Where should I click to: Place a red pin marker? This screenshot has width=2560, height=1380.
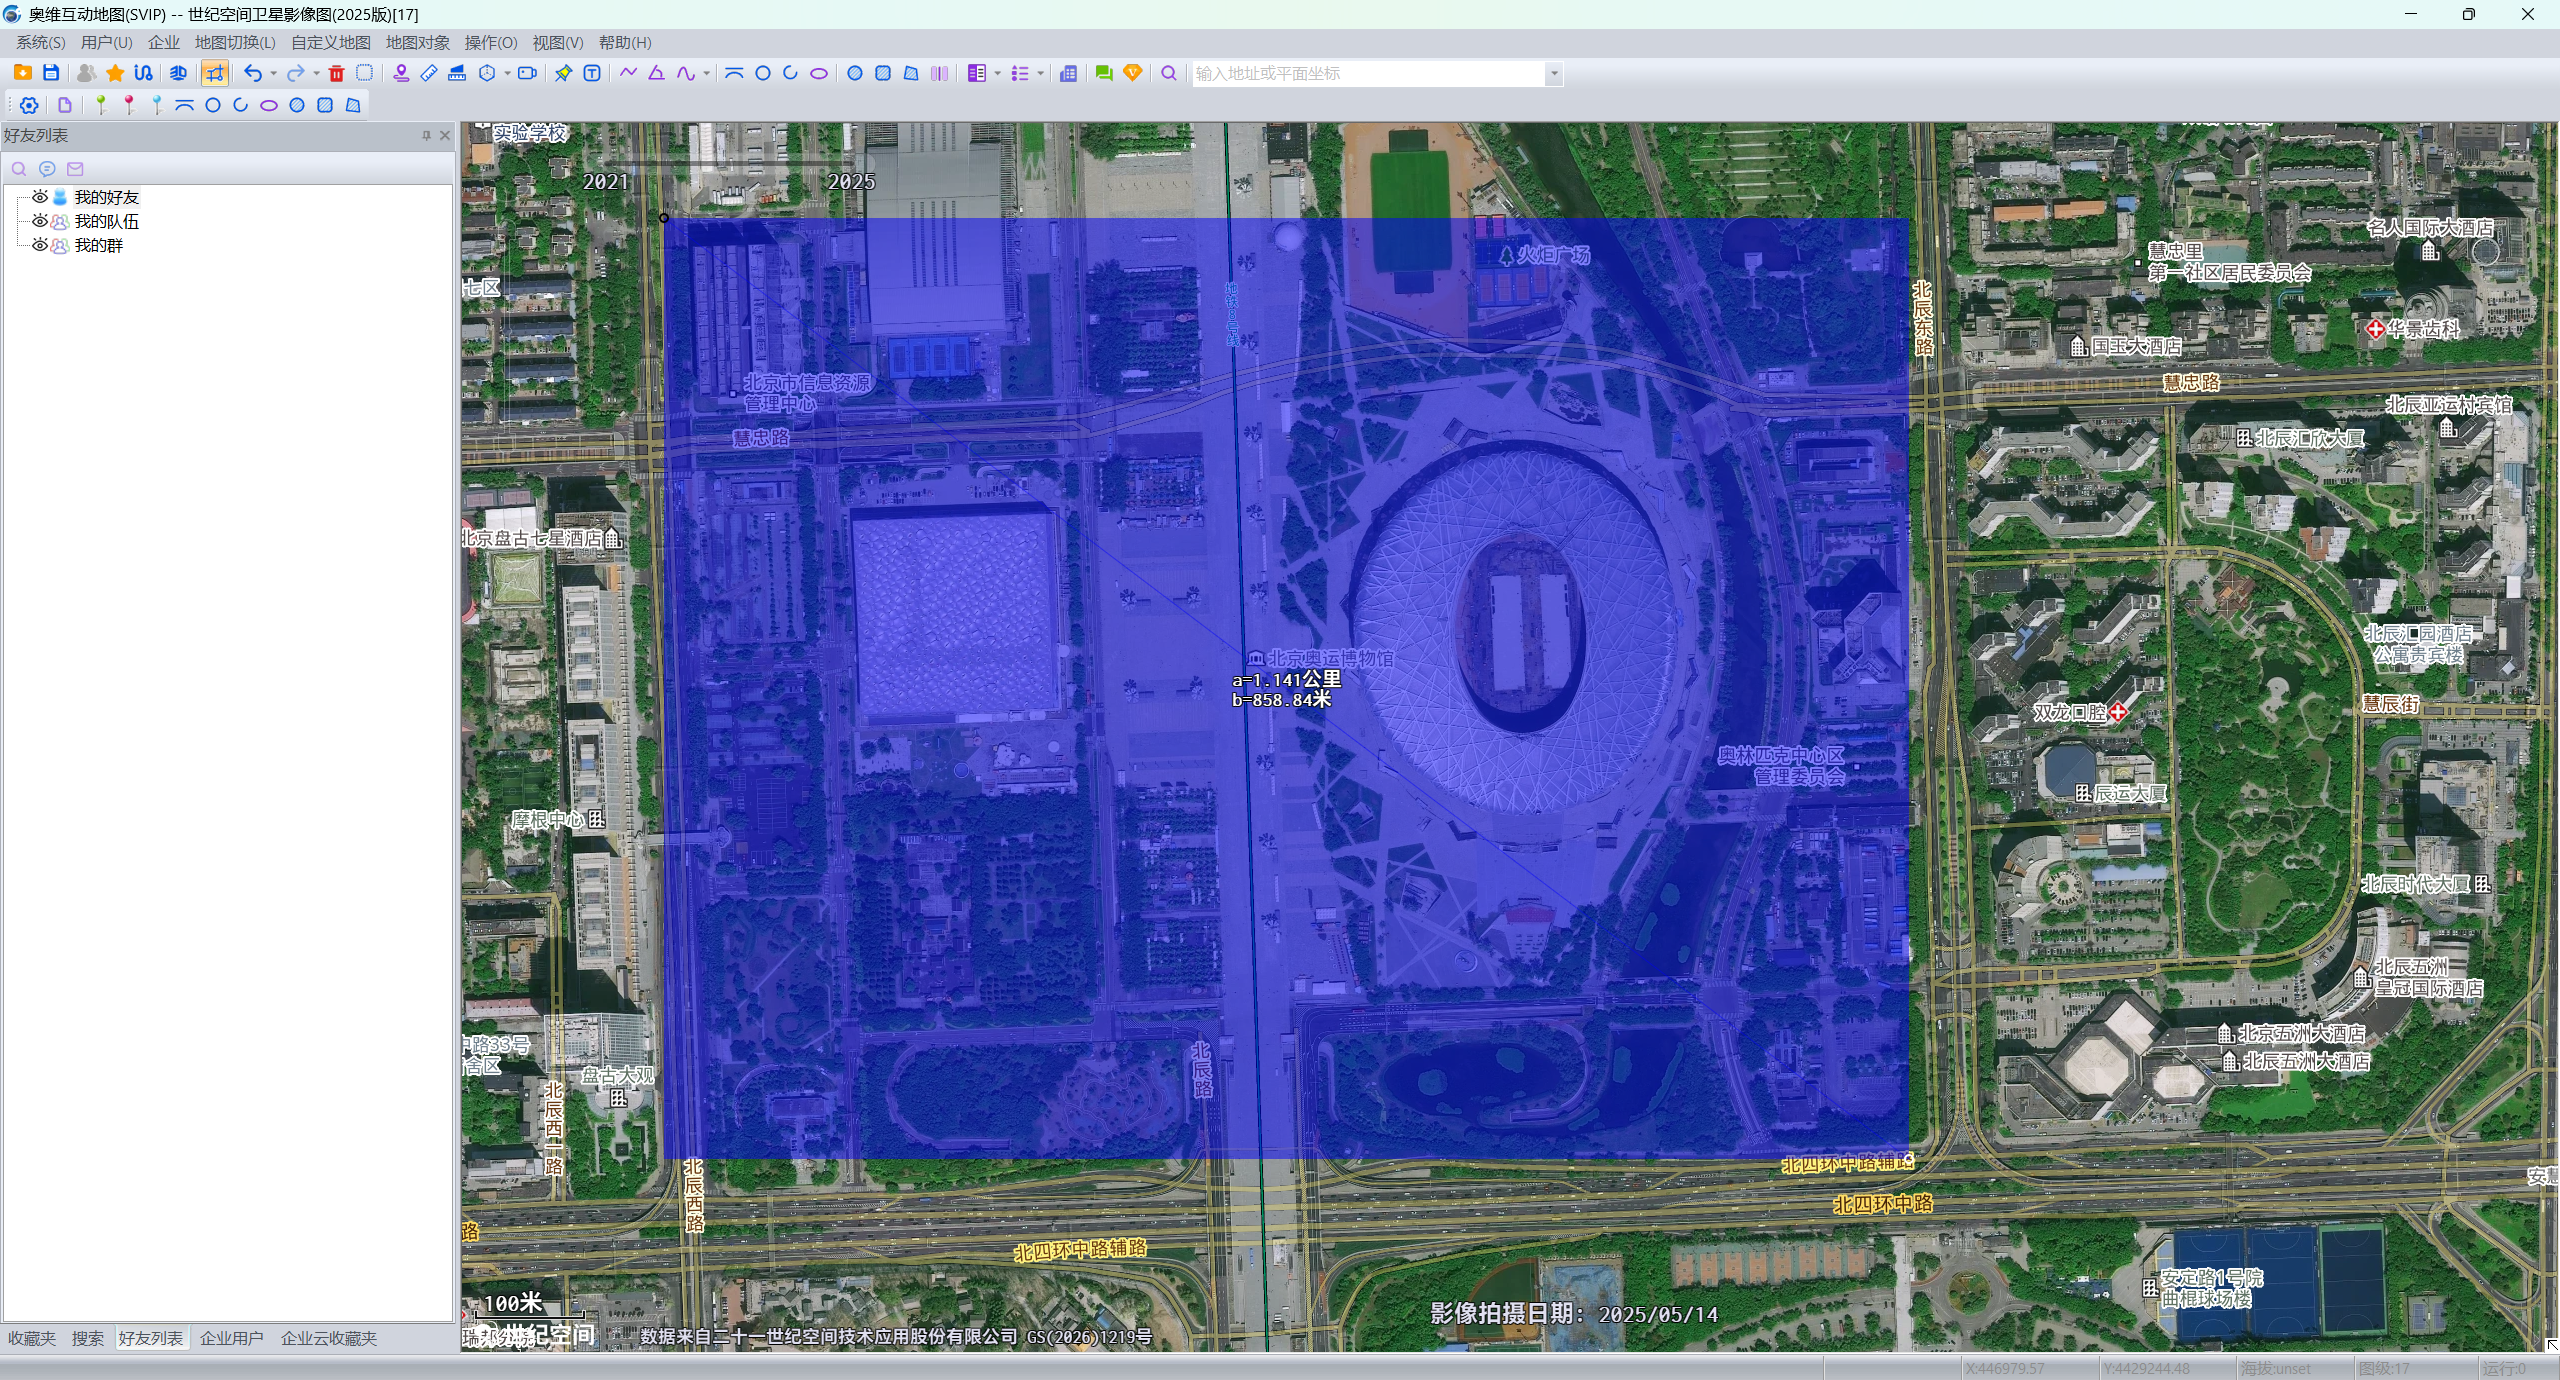click(129, 105)
